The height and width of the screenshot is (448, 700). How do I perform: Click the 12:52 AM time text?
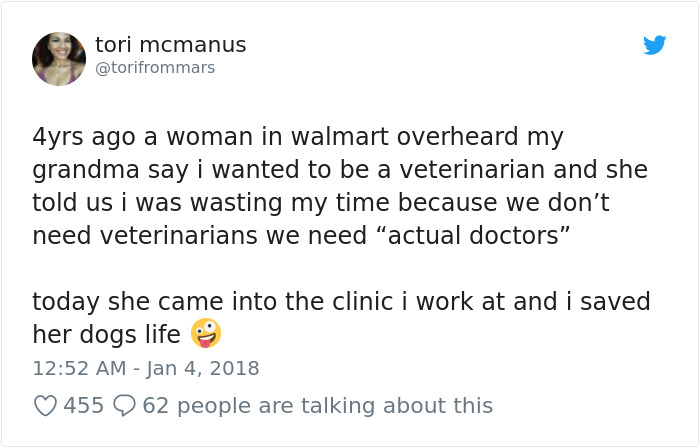(79, 369)
